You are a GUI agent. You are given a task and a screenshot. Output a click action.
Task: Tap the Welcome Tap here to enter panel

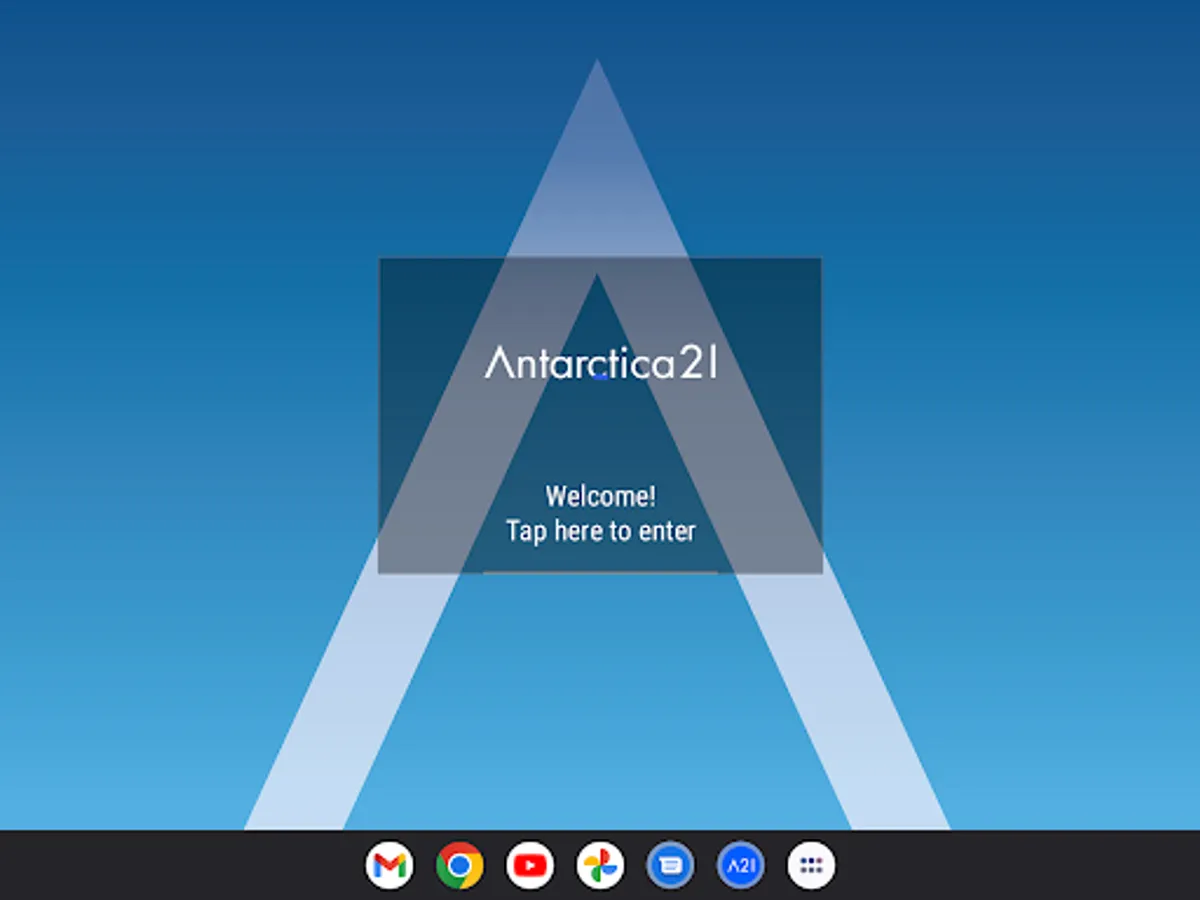coord(600,416)
